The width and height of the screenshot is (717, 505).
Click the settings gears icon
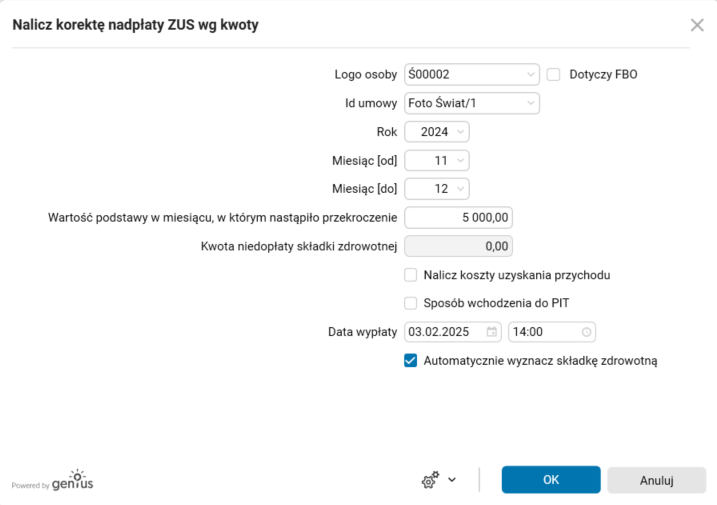(x=430, y=481)
